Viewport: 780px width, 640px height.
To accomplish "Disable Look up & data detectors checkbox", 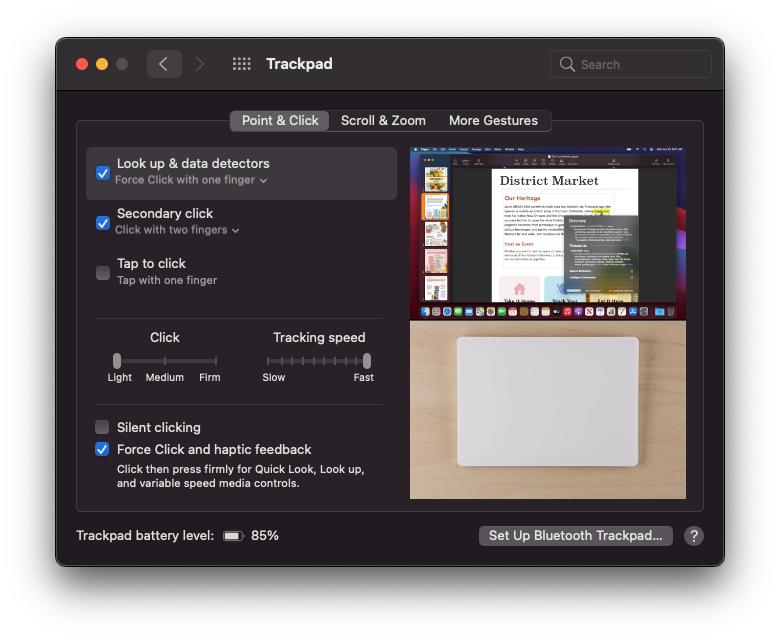I will pos(103,173).
